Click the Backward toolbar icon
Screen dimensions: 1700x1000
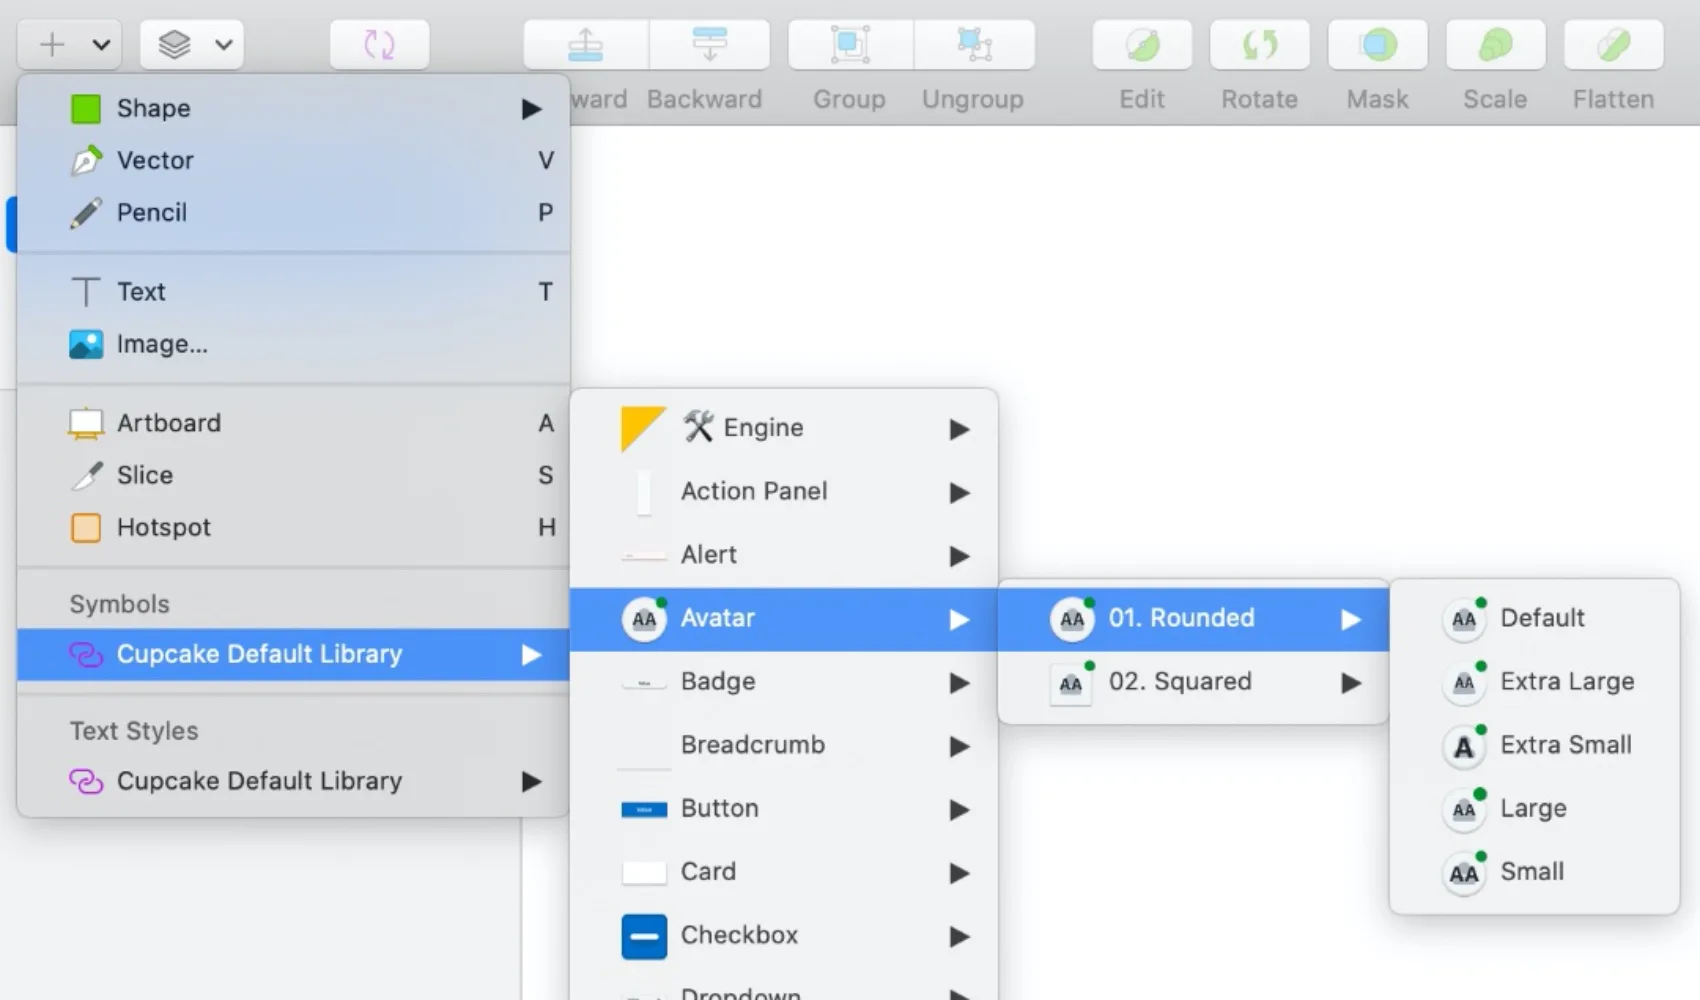pos(709,45)
